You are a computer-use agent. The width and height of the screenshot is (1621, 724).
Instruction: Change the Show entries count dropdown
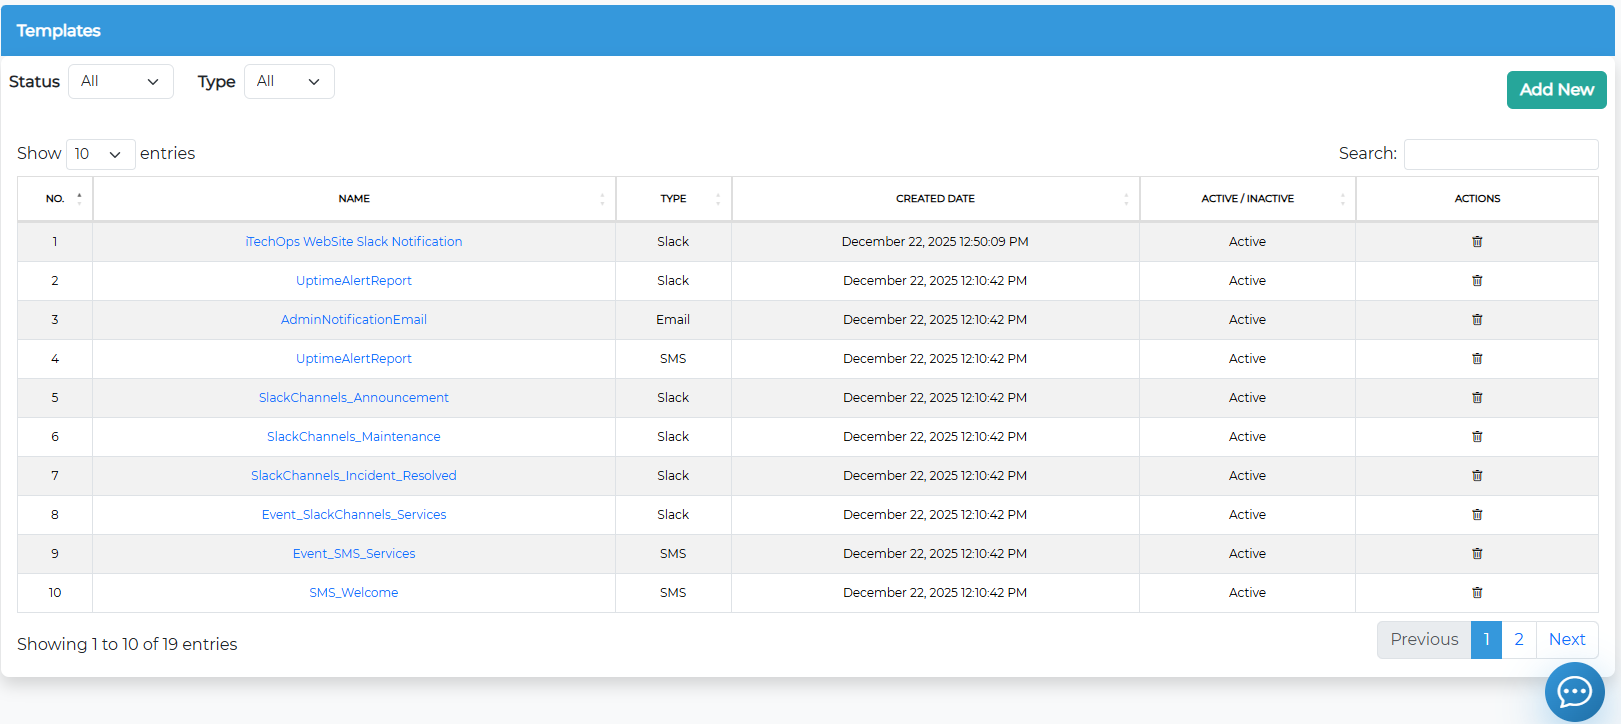coord(101,154)
